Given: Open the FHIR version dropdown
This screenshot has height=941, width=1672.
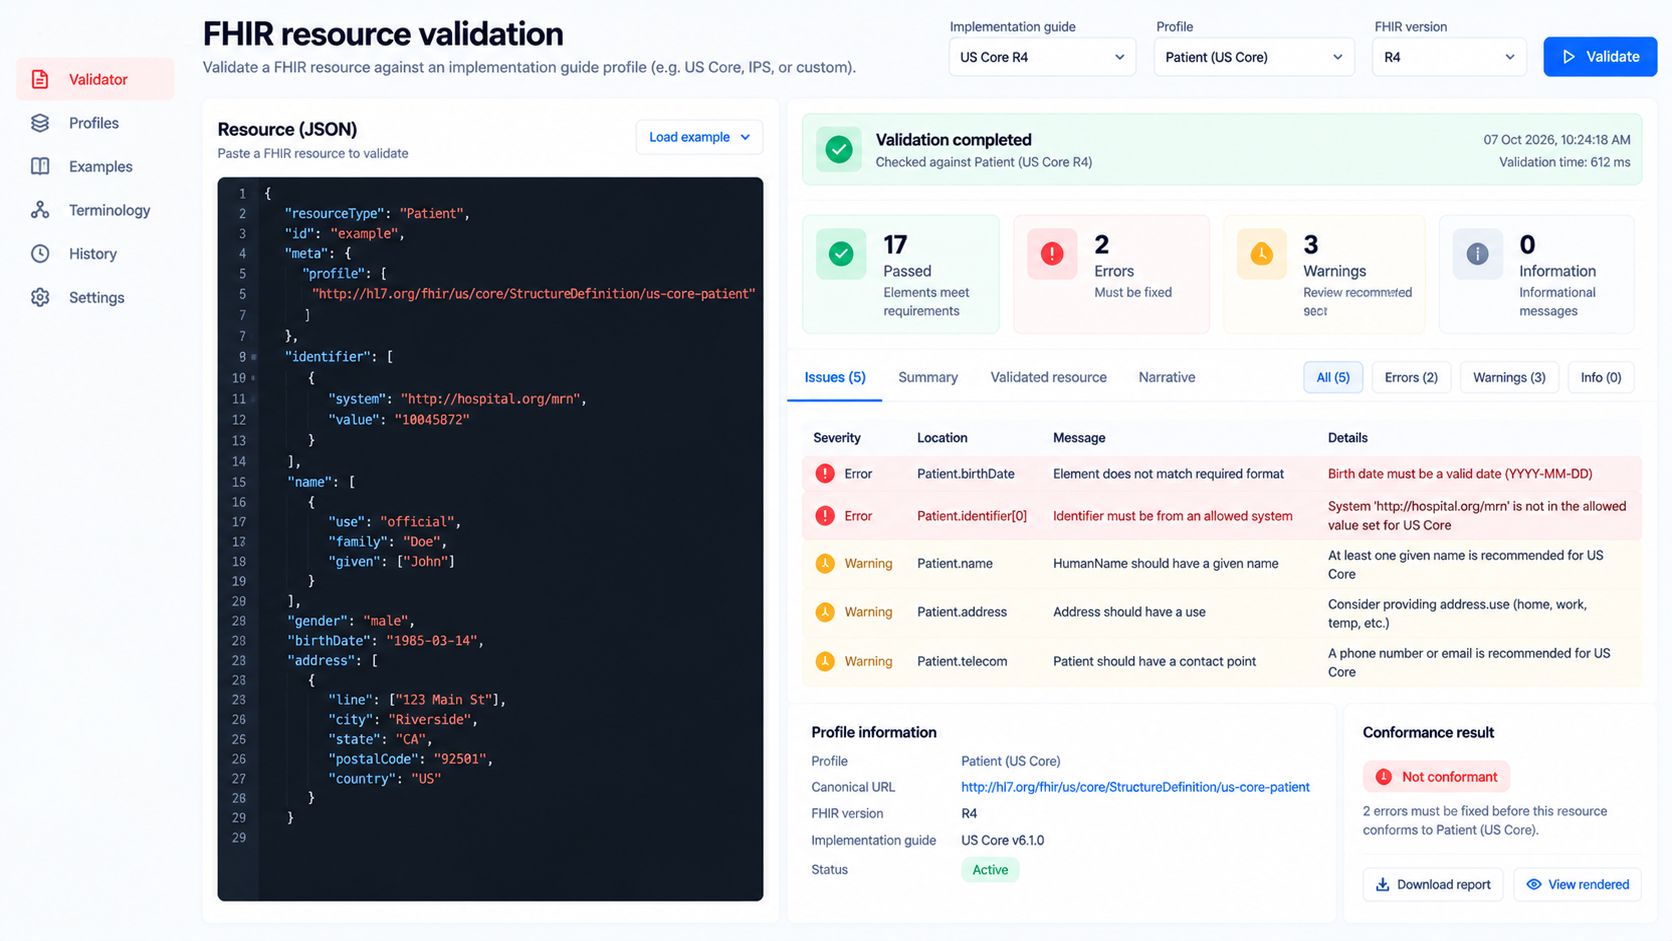Looking at the screenshot, I should (x=1449, y=57).
